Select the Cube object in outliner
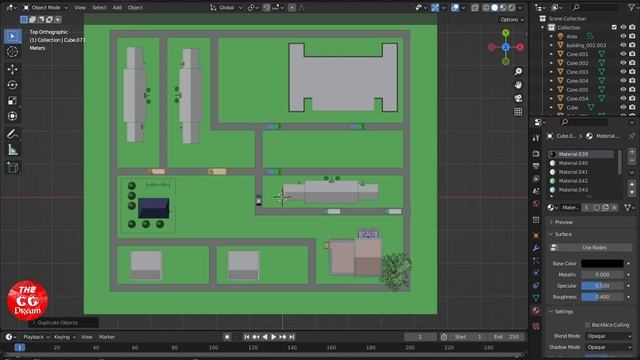 click(572, 108)
